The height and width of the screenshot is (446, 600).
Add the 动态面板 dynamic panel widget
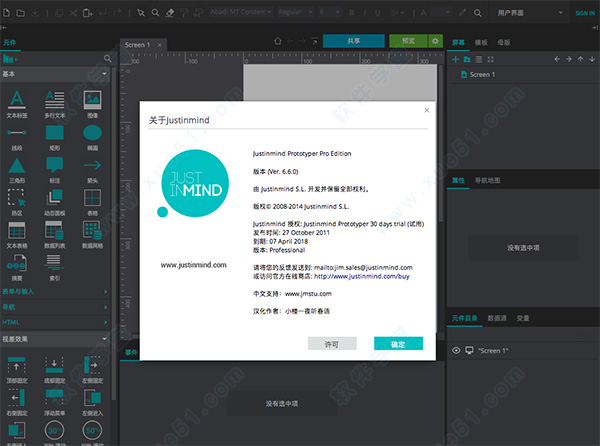coord(55,203)
